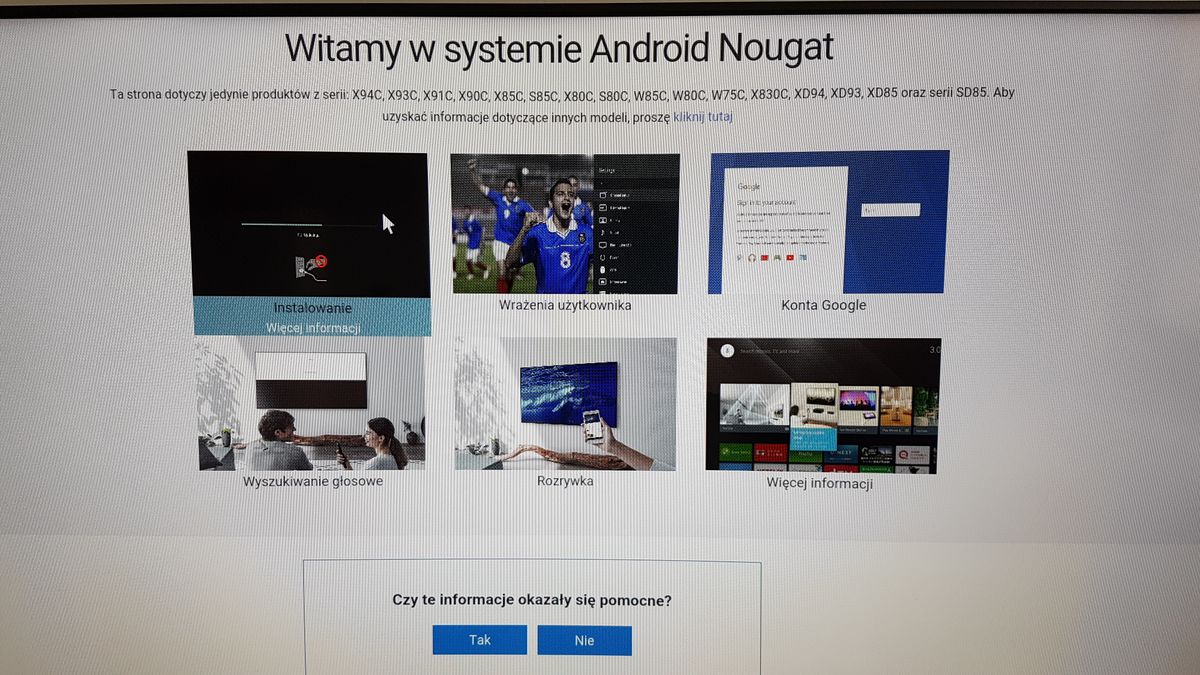1200x675 pixels.
Task: Open the Konta Google caption link
Action: point(824,305)
